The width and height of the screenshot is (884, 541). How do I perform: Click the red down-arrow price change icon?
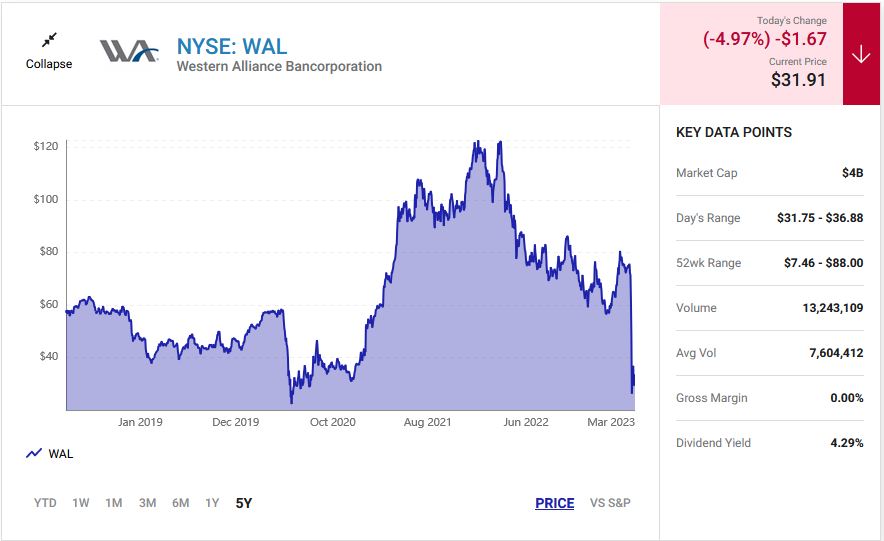(861, 55)
